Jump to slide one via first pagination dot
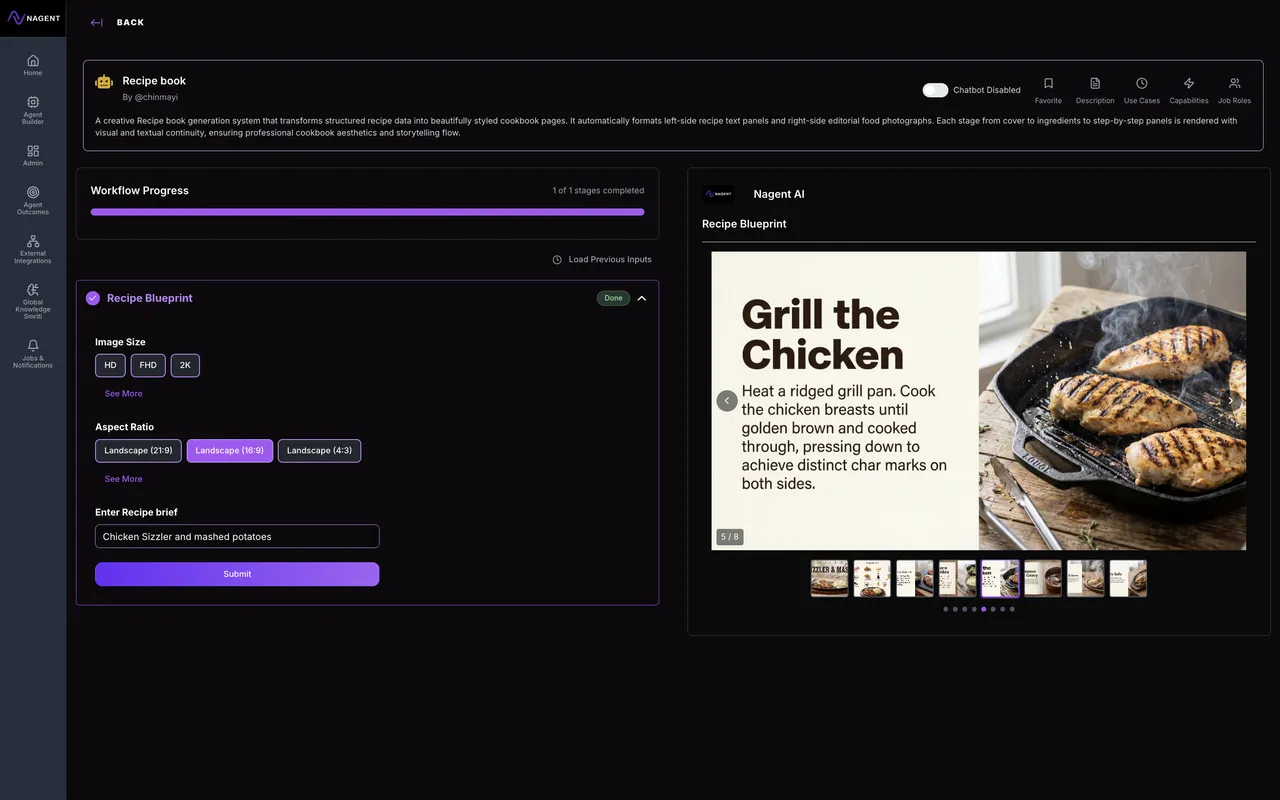Viewport: 1280px width, 800px height. coord(946,609)
